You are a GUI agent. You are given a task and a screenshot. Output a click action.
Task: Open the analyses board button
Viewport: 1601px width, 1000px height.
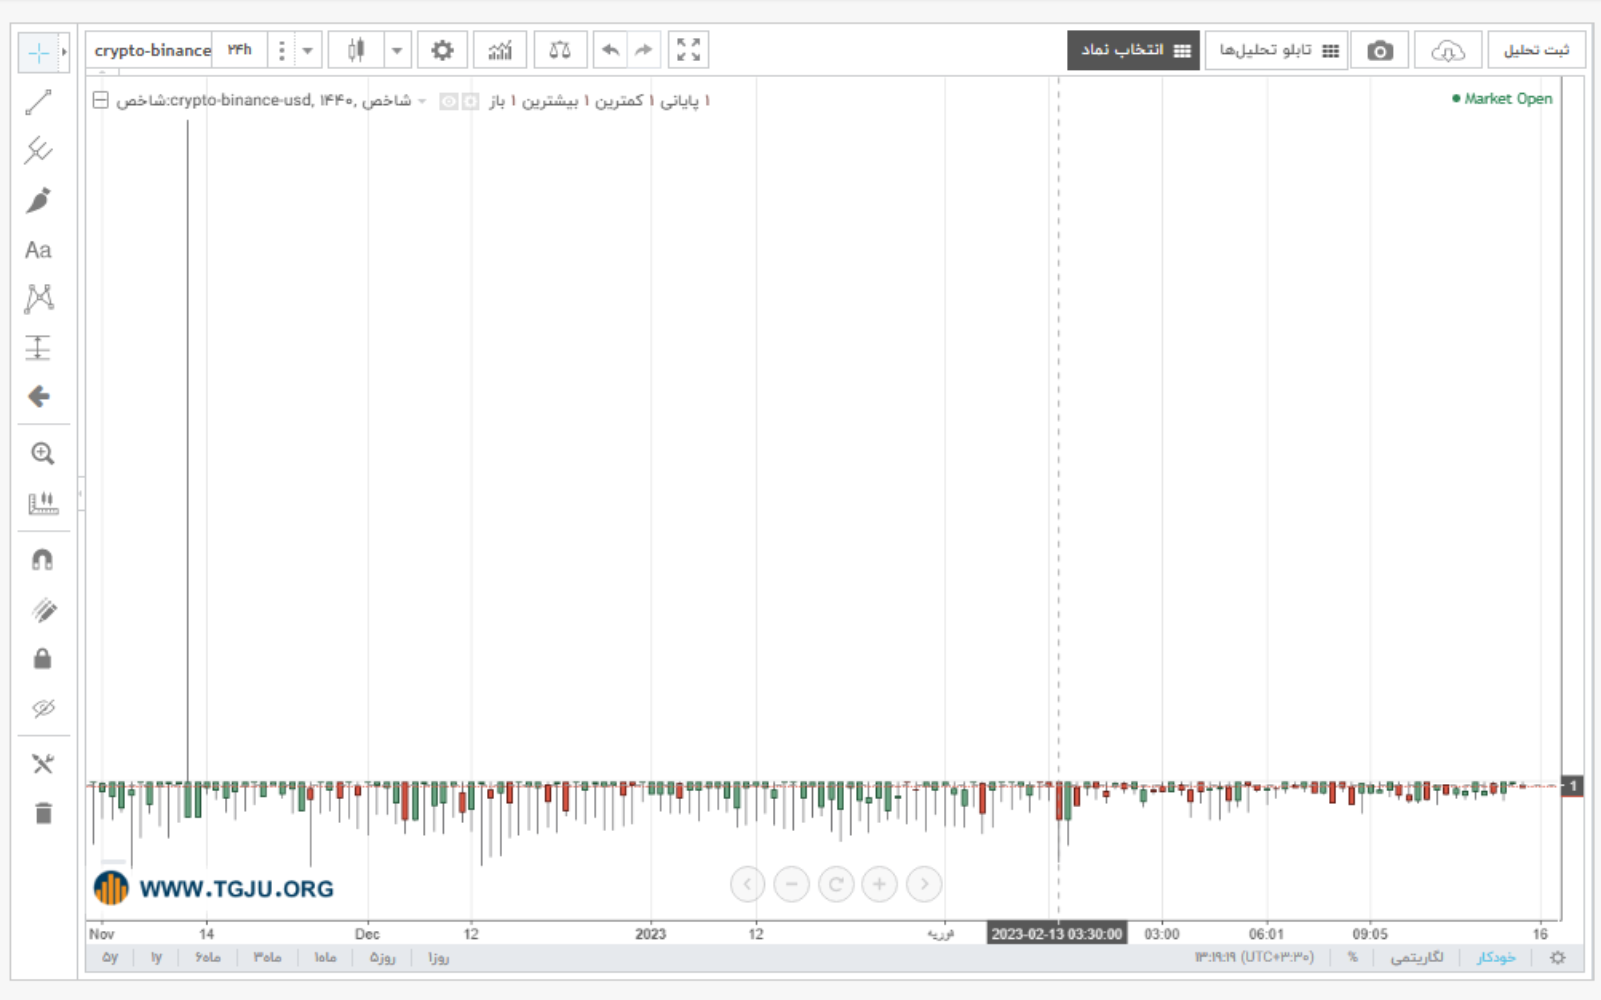click(1277, 50)
